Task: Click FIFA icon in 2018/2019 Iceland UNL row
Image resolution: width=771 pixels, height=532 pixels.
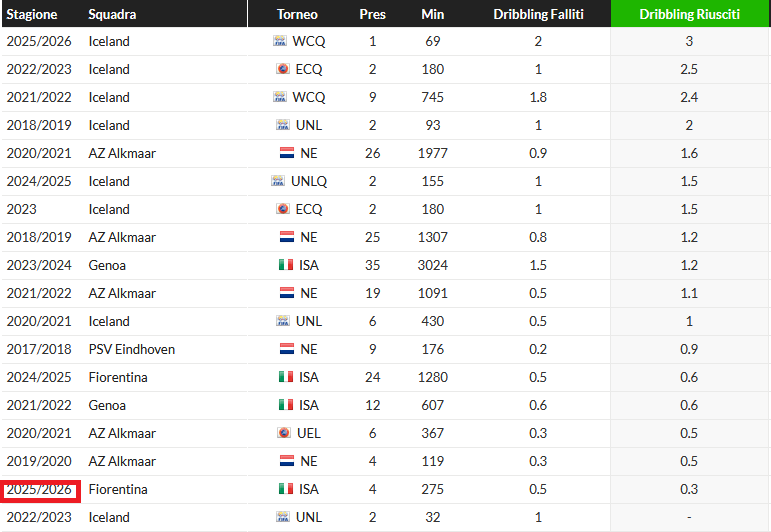Action: click(284, 126)
